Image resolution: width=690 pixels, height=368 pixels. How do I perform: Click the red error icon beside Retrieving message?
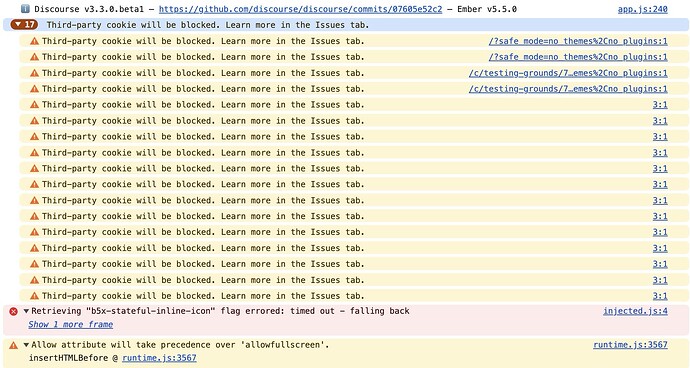14,311
